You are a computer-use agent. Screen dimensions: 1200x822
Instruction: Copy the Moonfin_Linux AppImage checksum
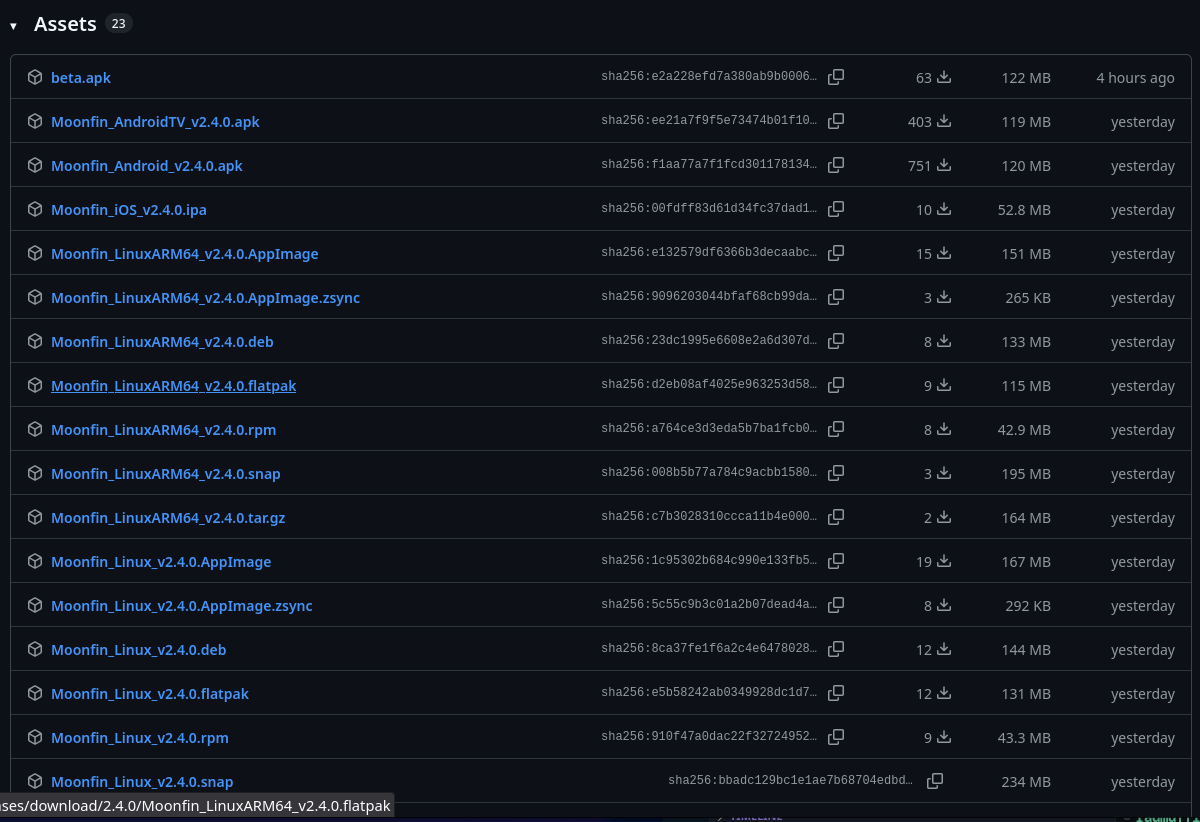(836, 561)
